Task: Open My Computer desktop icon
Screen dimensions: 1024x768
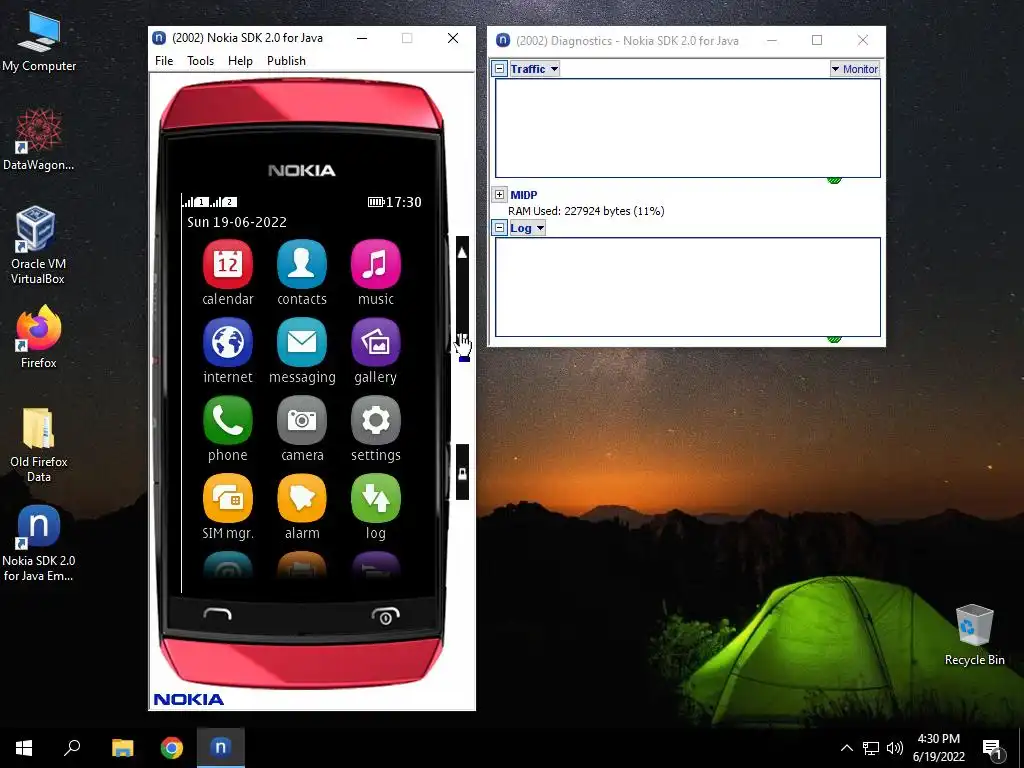Action: (x=39, y=42)
